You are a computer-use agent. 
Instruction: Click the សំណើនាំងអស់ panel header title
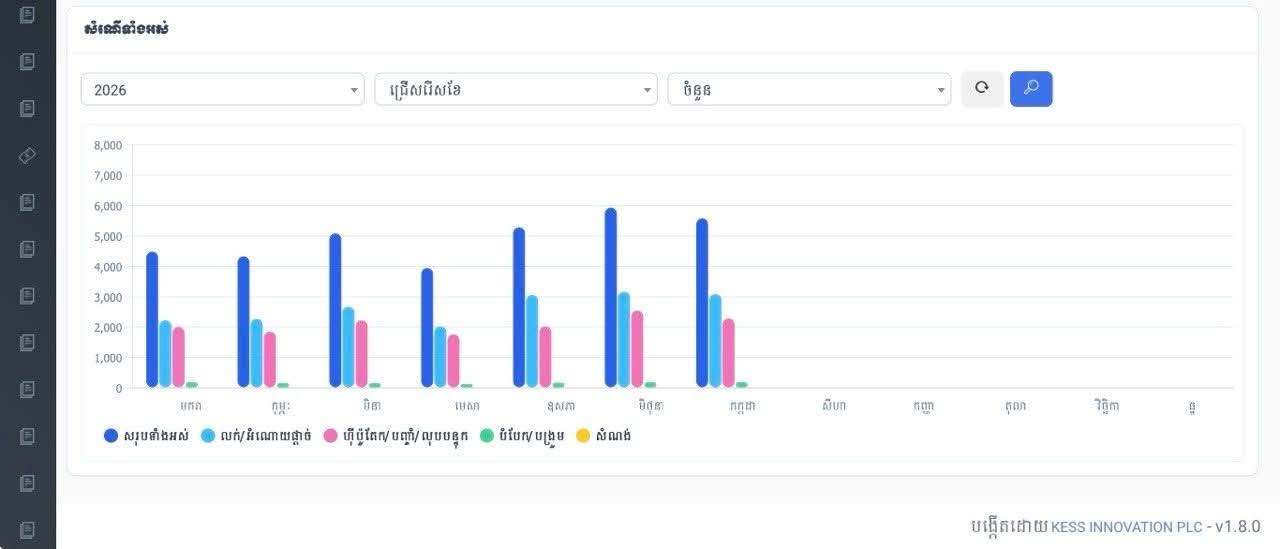127,29
